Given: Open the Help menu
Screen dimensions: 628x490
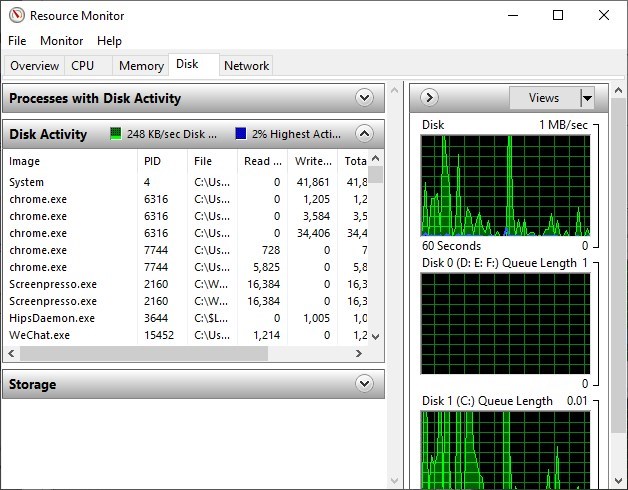Looking at the screenshot, I should (109, 41).
